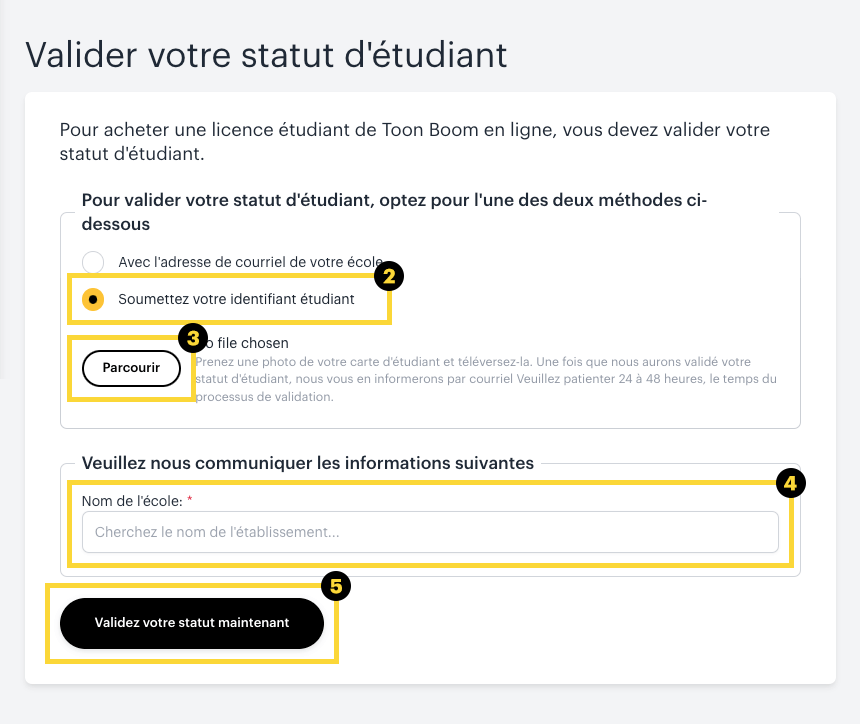Focus the school name search field
Screen dimensions: 860x724
point(430,532)
